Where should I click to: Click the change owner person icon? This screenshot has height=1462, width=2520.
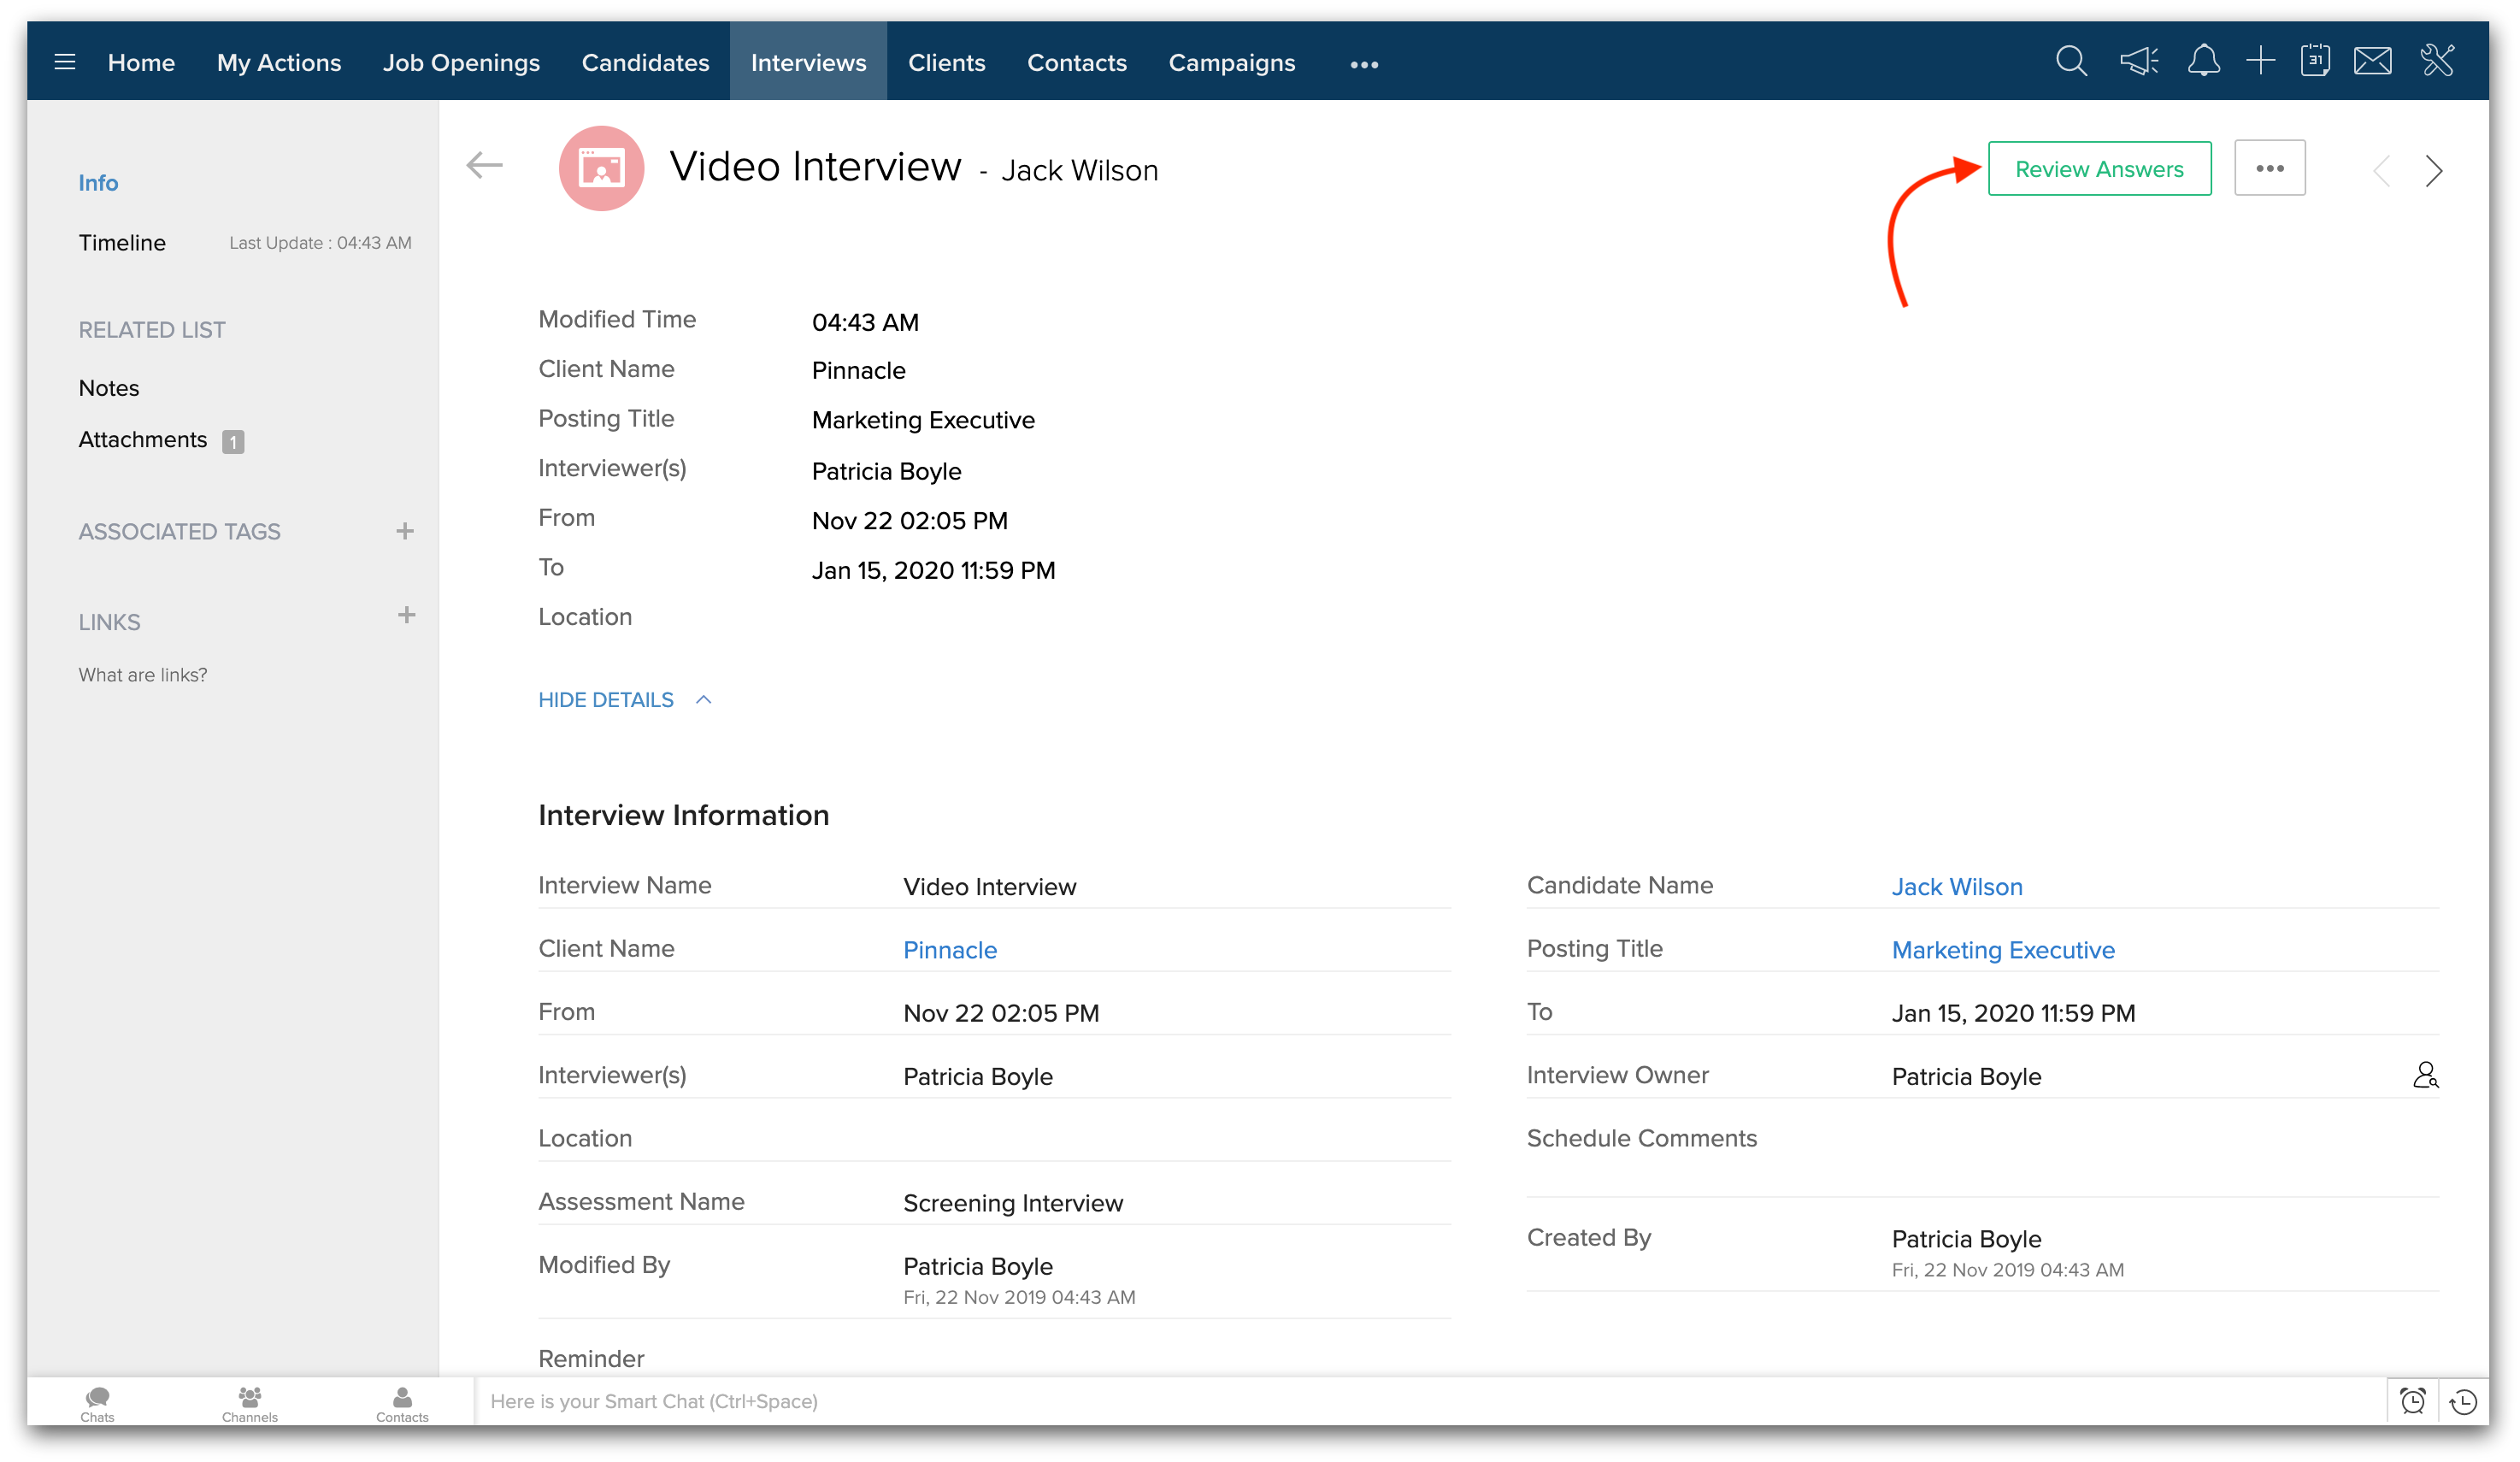pyautogui.click(x=2425, y=1076)
